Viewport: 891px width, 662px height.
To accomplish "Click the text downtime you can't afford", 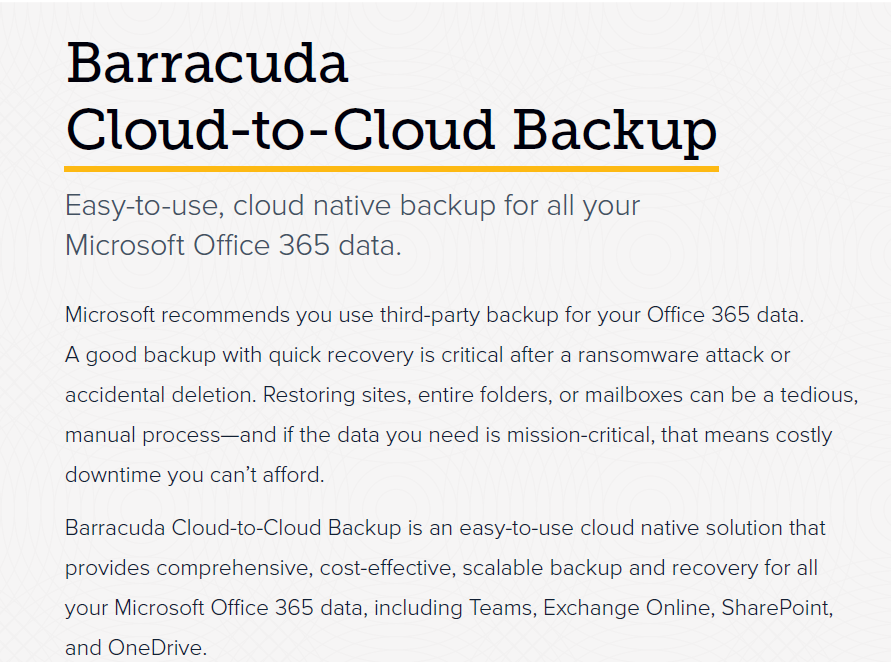I will [194, 475].
